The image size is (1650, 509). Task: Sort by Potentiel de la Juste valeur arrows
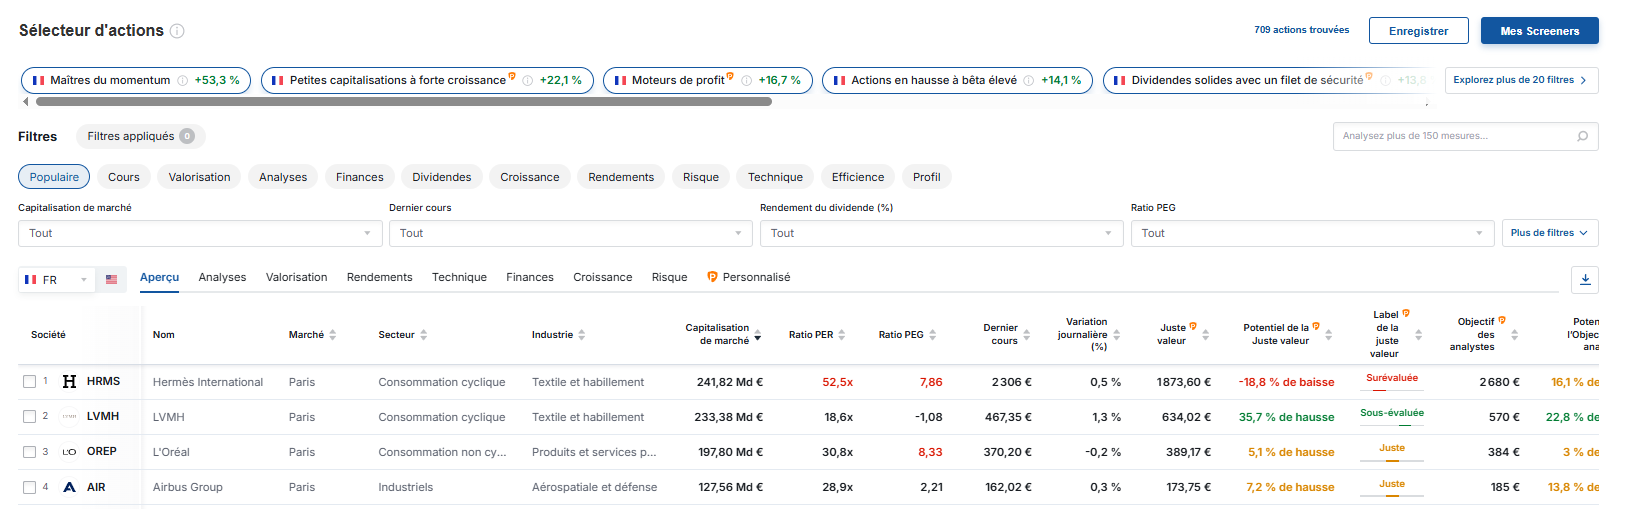[x=1329, y=335]
